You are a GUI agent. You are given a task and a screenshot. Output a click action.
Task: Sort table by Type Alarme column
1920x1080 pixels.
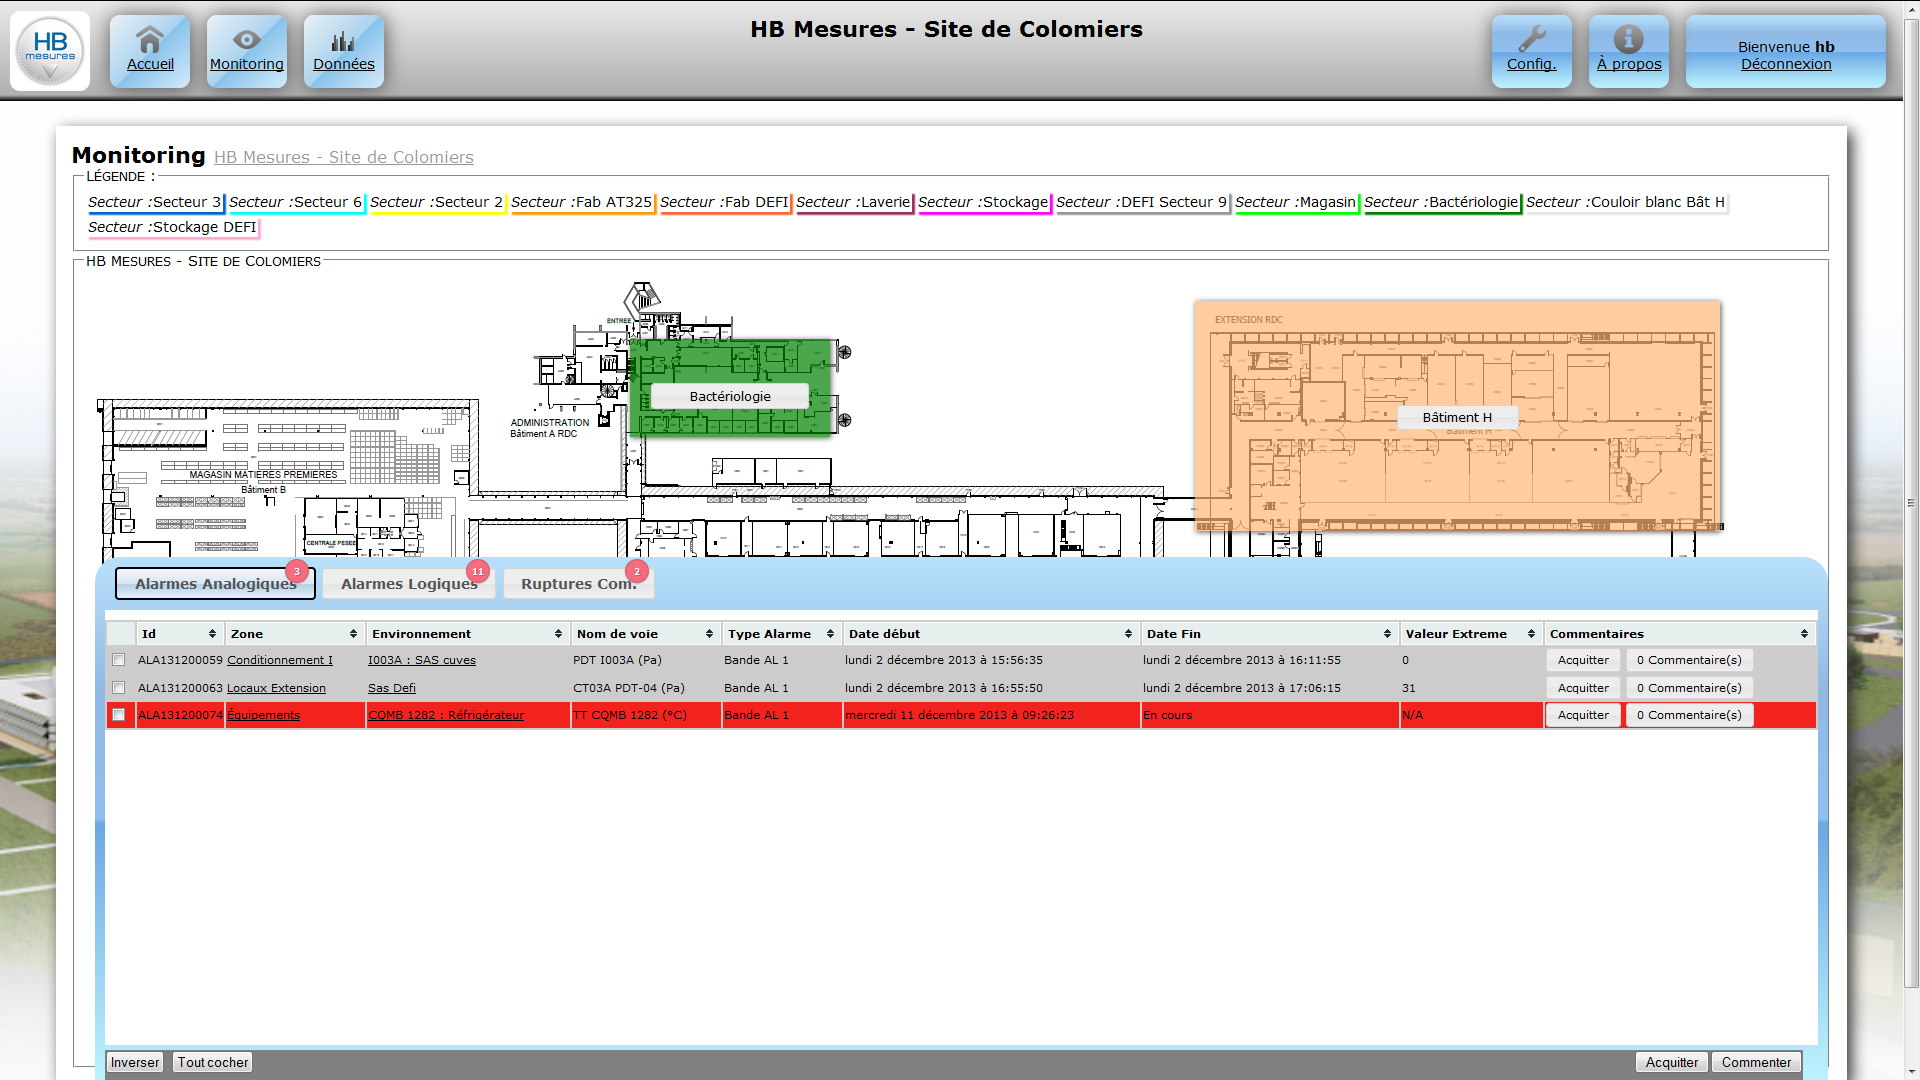(781, 634)
